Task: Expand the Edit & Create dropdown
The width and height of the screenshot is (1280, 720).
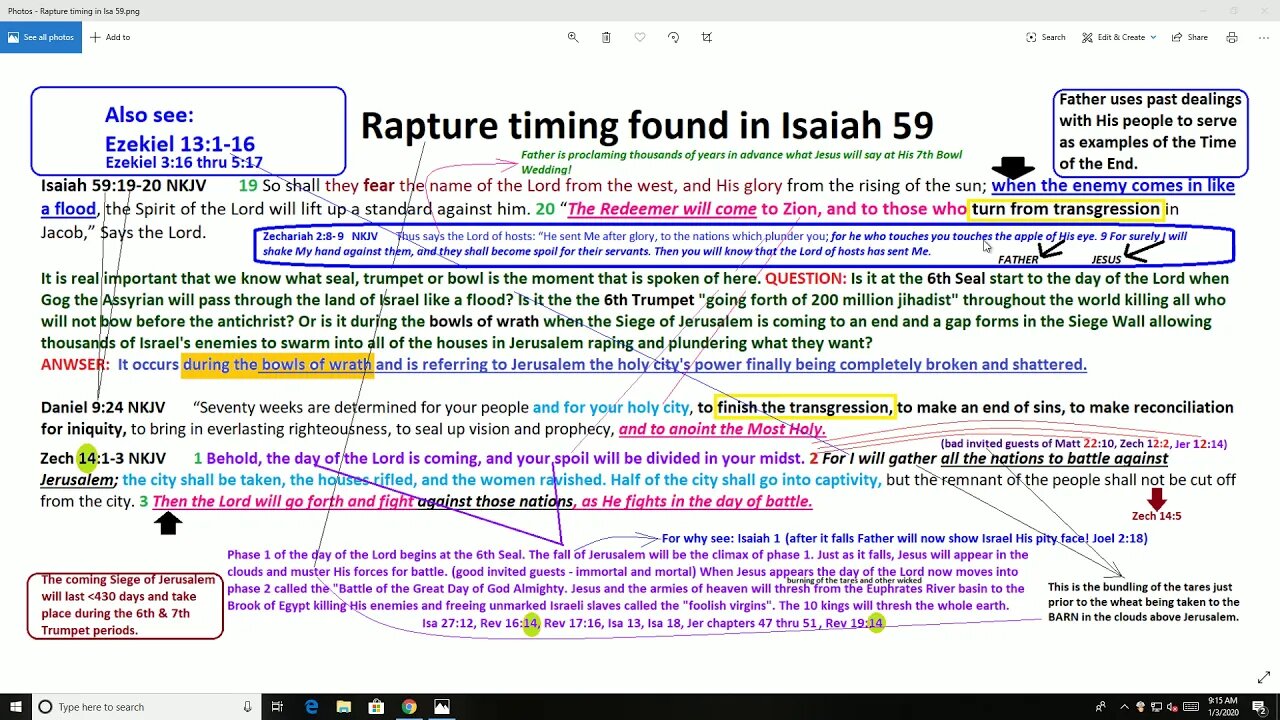Action: (1119, 37)
